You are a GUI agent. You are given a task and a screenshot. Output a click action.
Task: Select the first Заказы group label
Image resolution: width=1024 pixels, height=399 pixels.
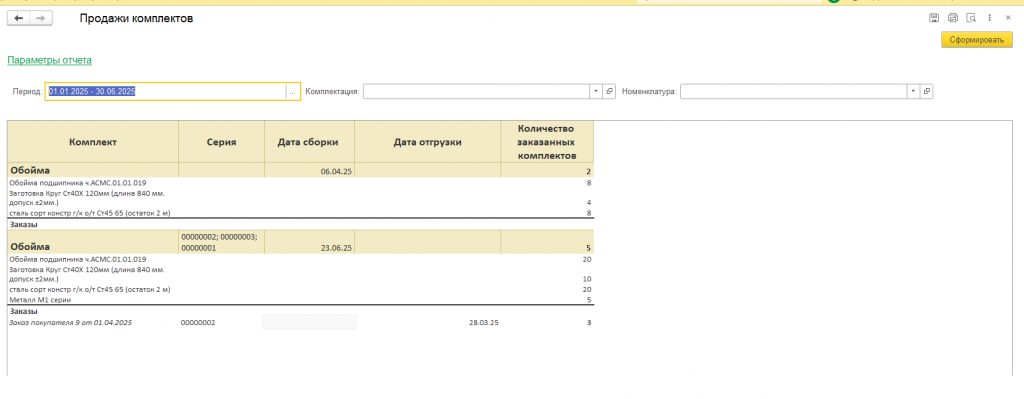pos(23,224)
